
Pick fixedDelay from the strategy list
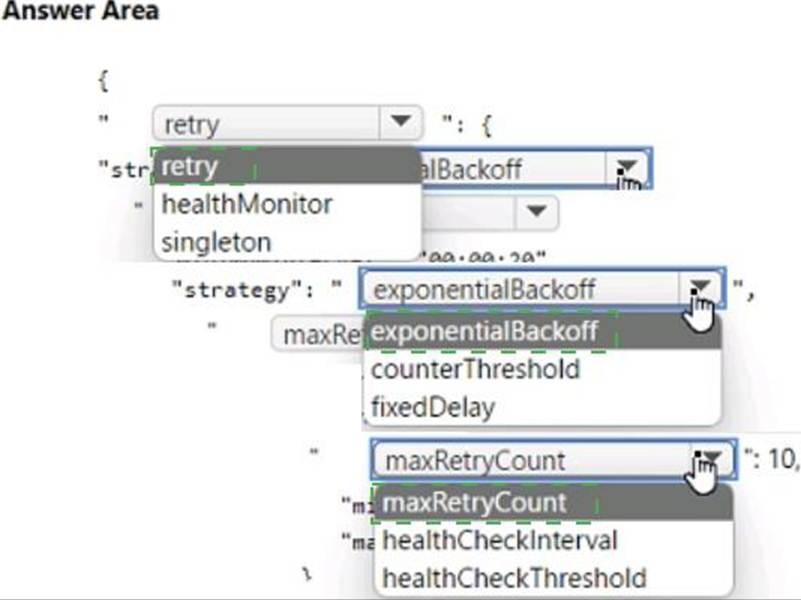433,407
